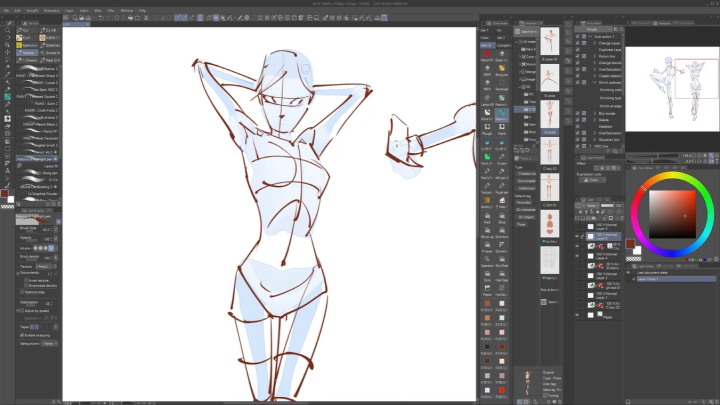
Task: Toggle checkbox for Blur border action
Action: pos(578,113)
